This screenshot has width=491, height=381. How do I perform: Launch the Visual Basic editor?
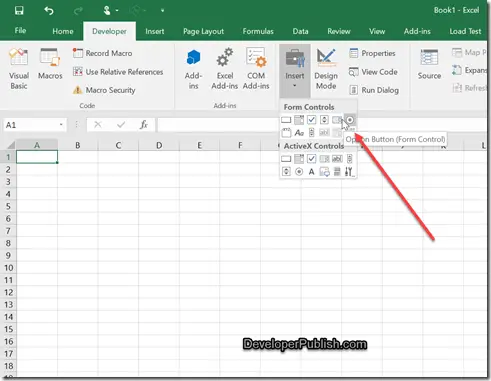[19, 69]
